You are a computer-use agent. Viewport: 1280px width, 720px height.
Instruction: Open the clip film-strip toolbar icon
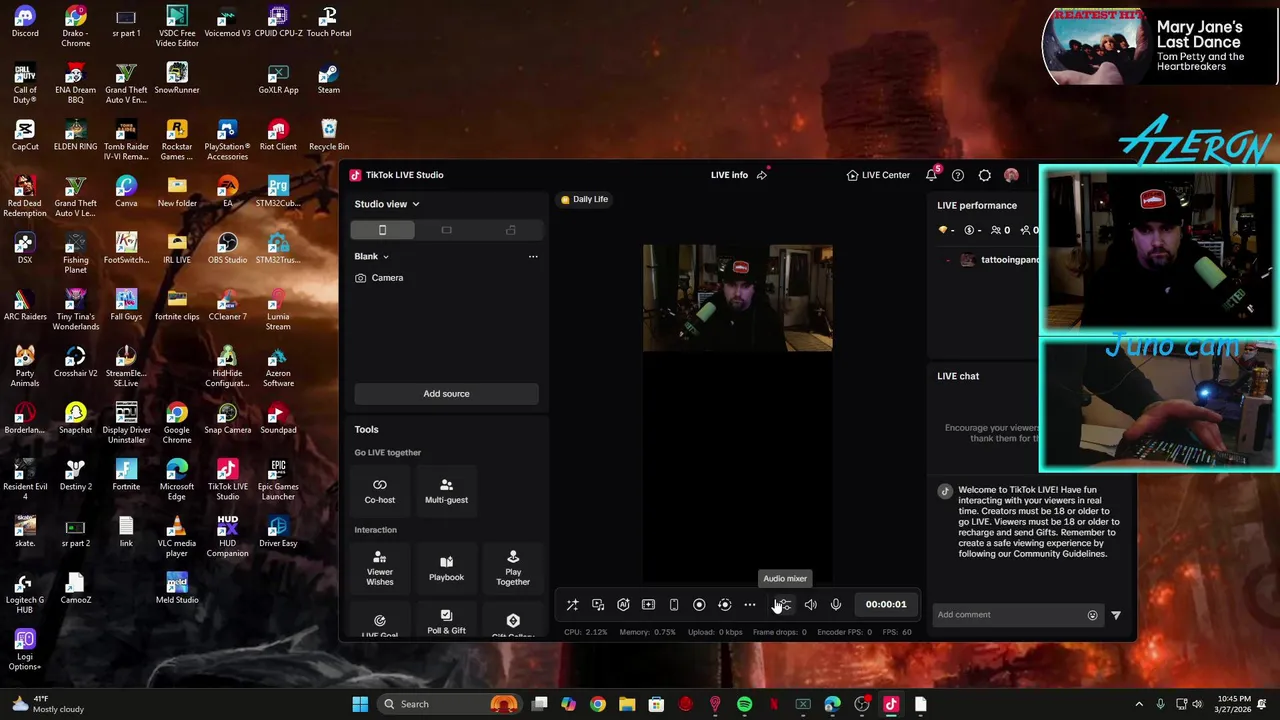tap(648, 605)
